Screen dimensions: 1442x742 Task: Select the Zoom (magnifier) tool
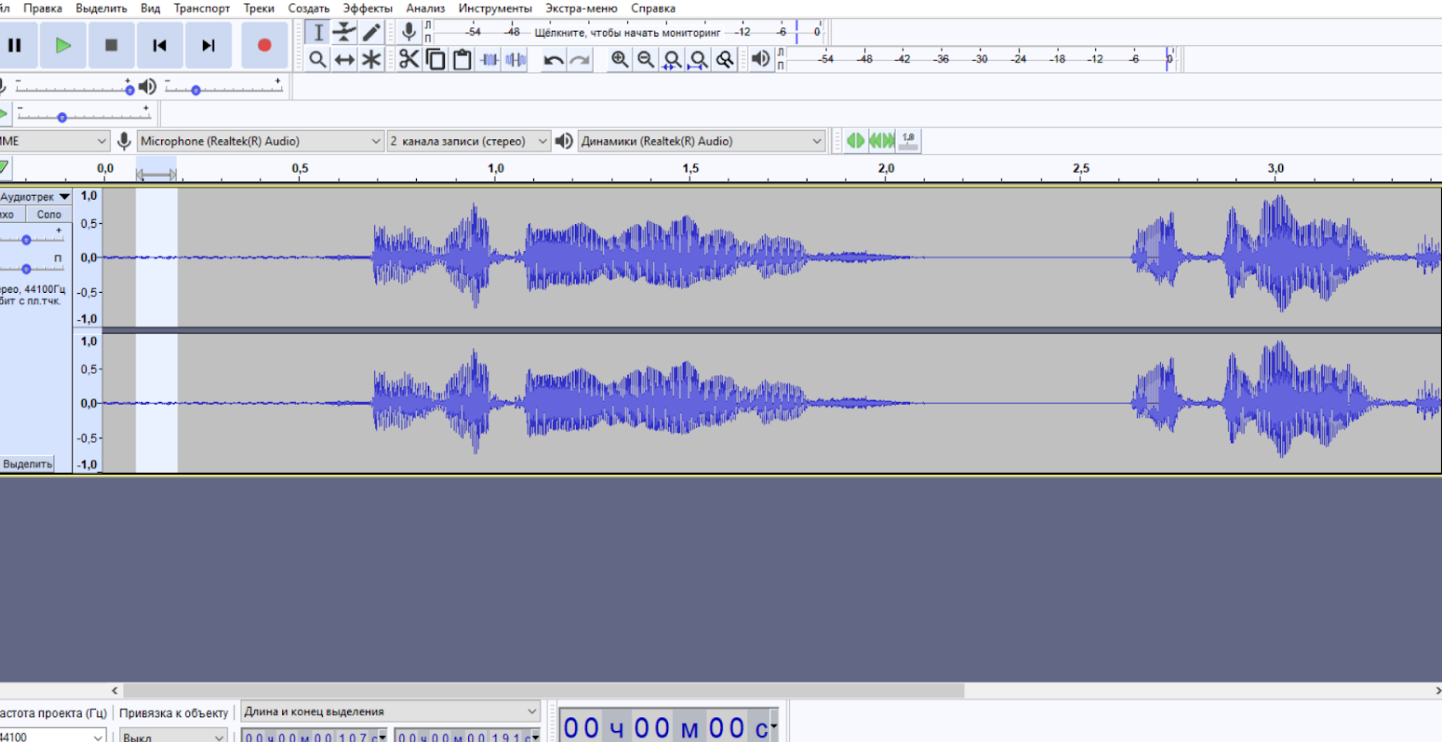[318, 60]
